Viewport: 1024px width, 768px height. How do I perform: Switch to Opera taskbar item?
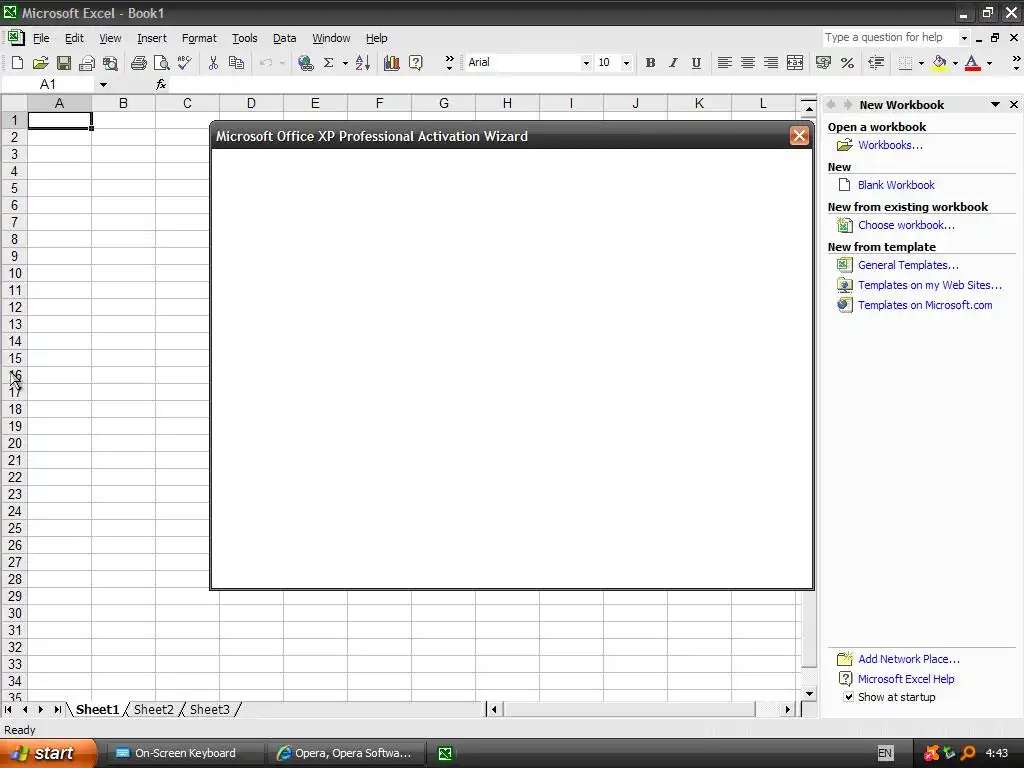[346, 753]
